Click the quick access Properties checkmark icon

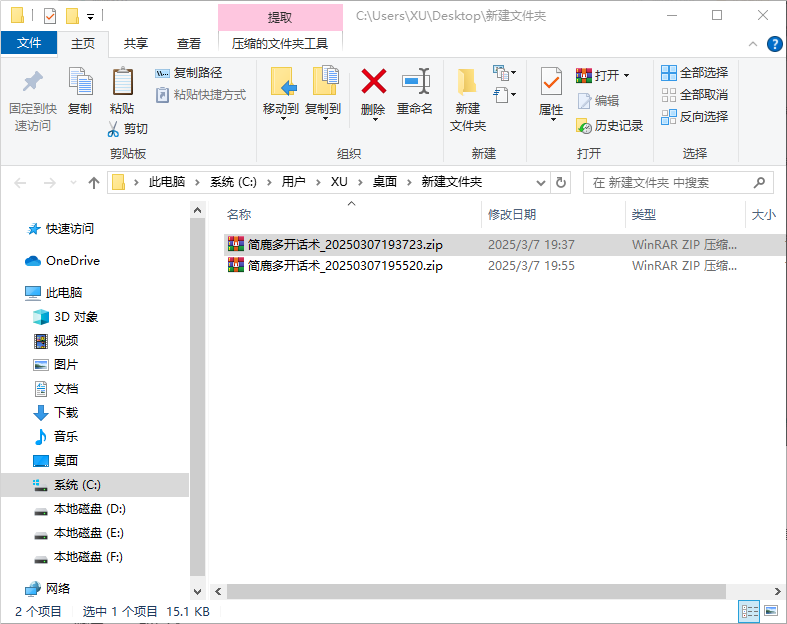(50, 17)
